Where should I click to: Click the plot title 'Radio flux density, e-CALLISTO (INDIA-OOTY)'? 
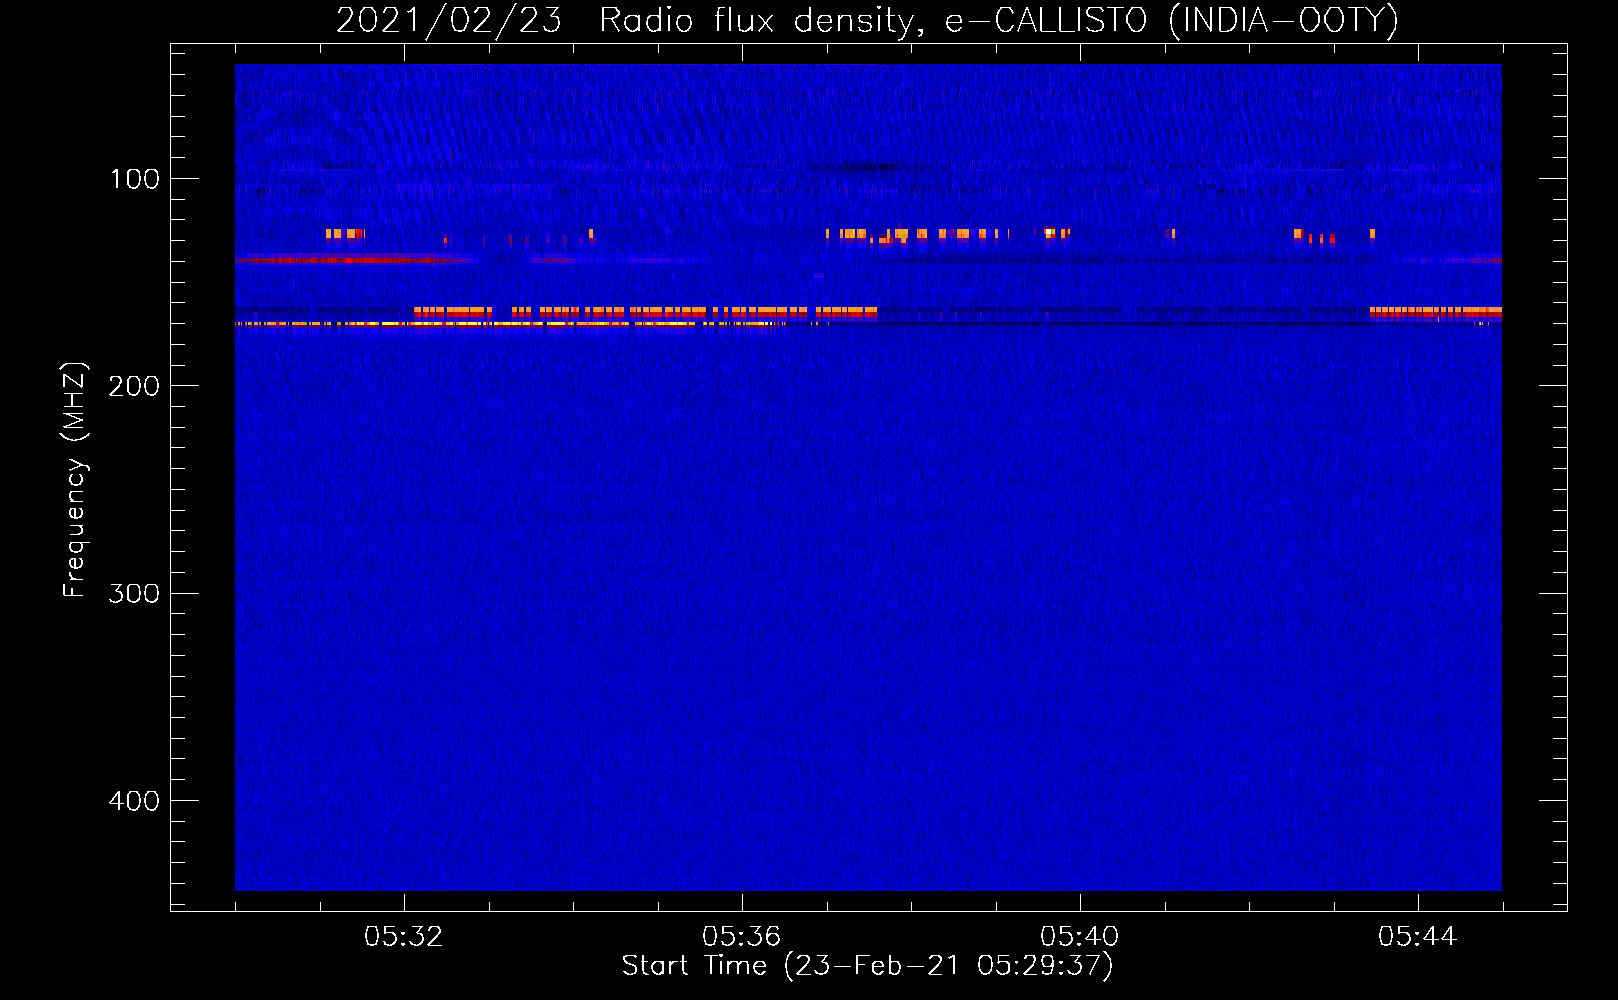coord(999,20)
